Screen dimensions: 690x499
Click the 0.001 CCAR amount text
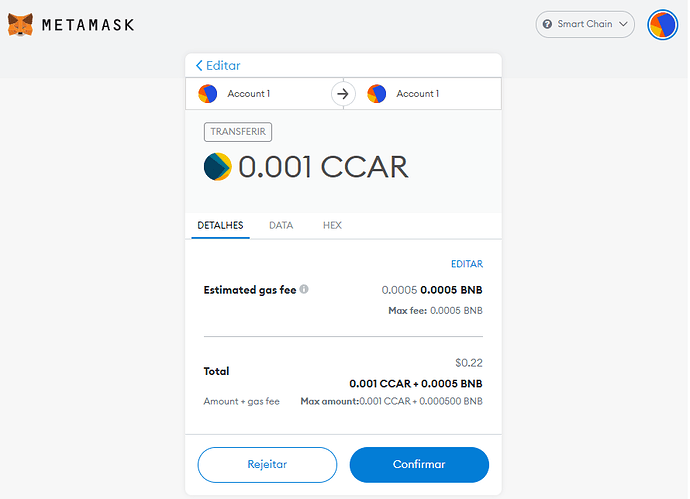click(323, 166)
